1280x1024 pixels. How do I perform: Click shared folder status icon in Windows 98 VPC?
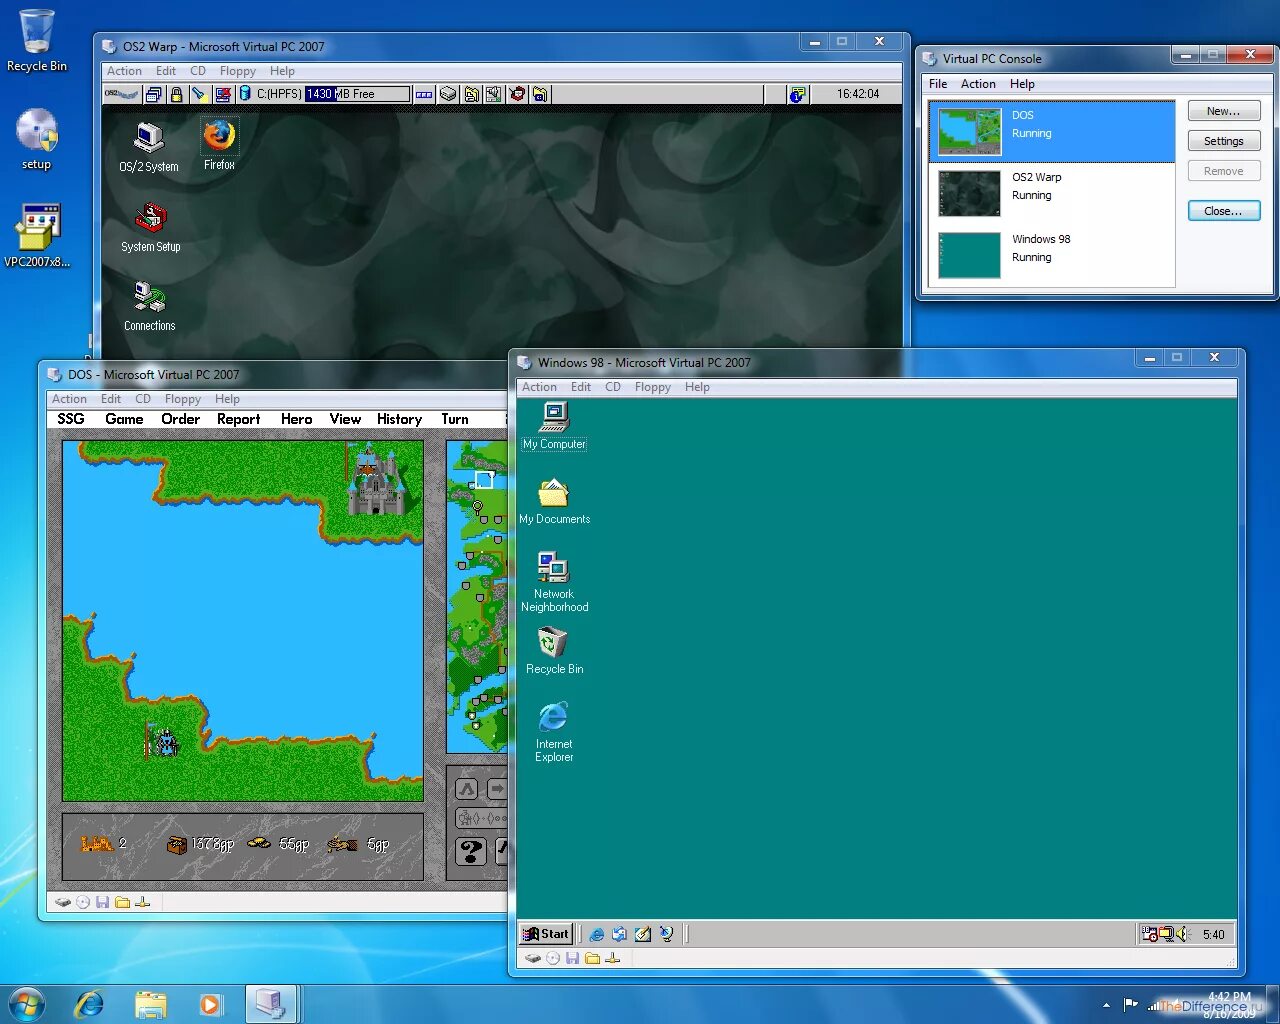point(592,958)
